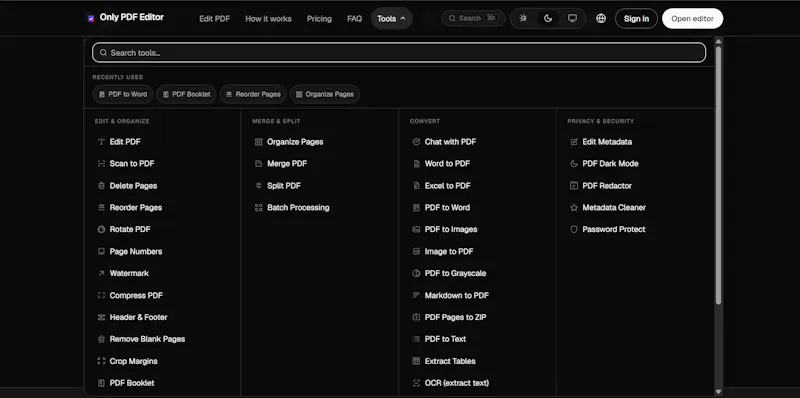Switch to light theme sun toggle
This screenshot has width=800, height=398.
point(523,18)
